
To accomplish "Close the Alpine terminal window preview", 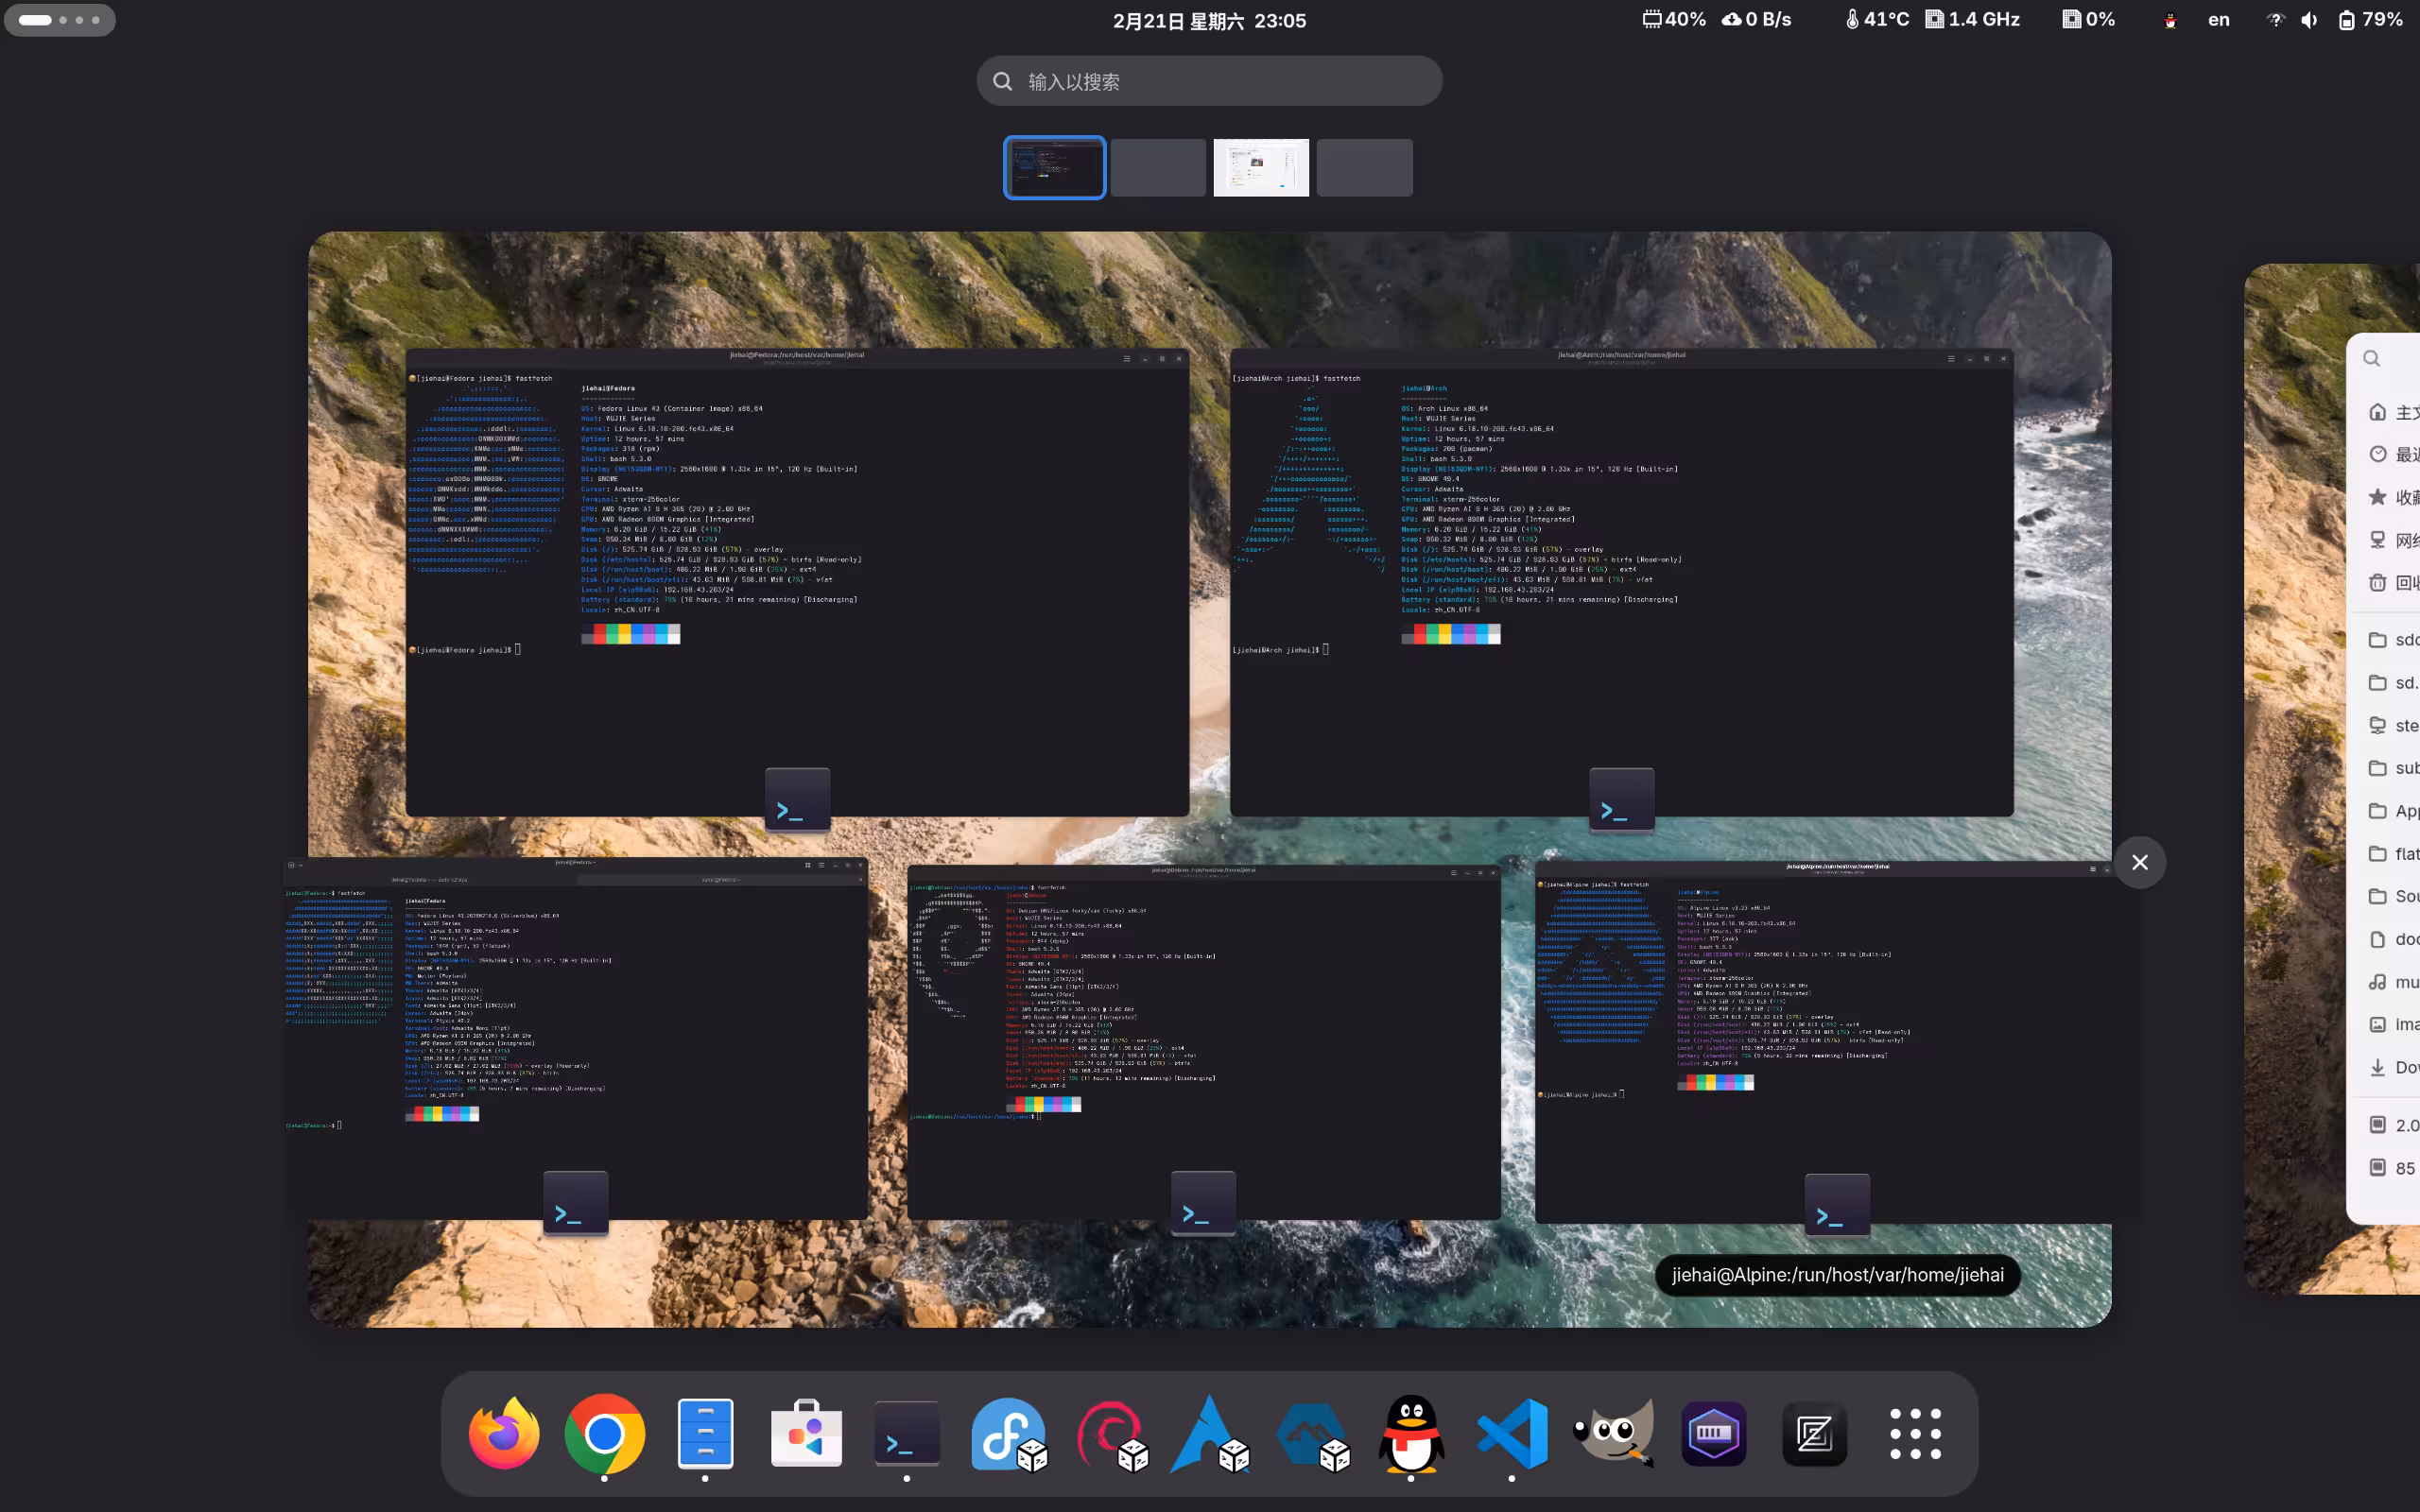I will click(x=2139, y=862).
